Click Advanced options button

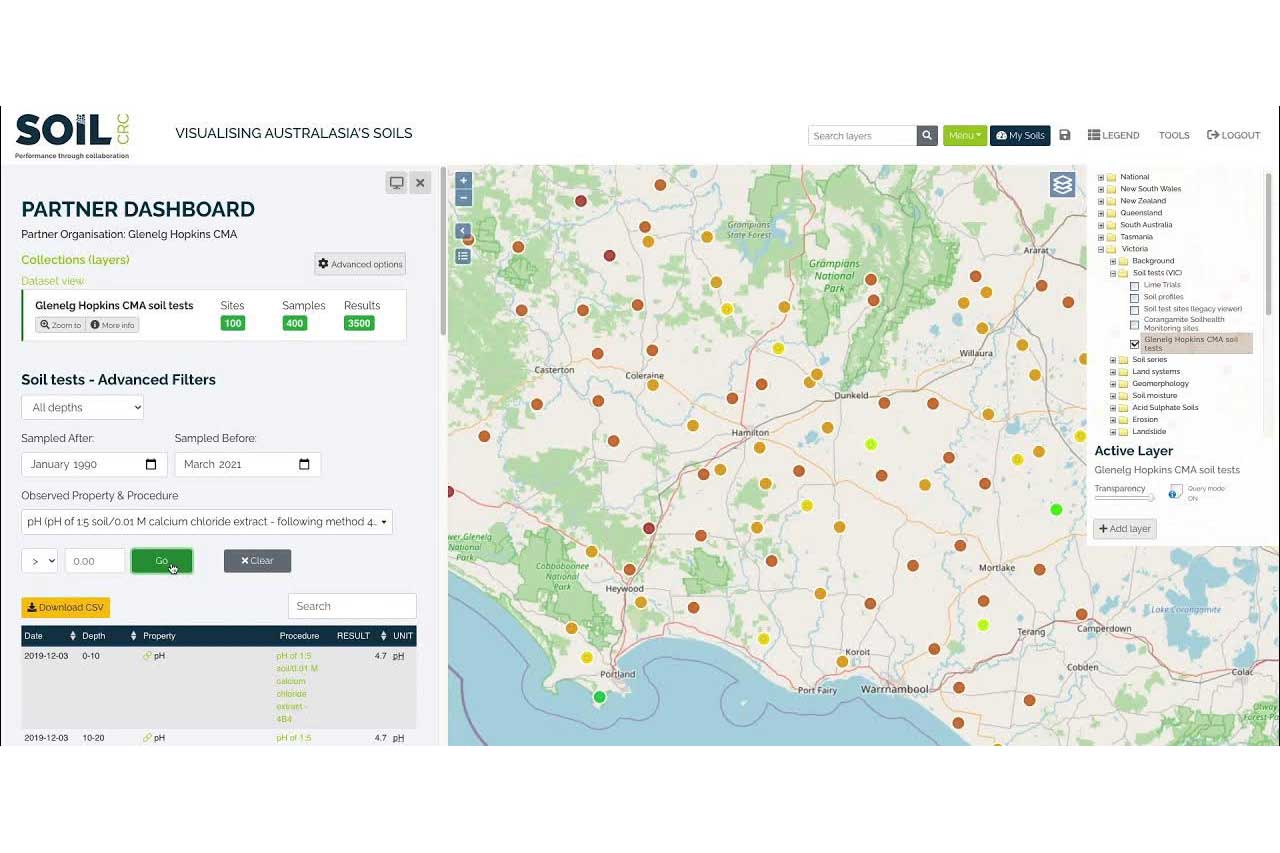coord(360,264)
